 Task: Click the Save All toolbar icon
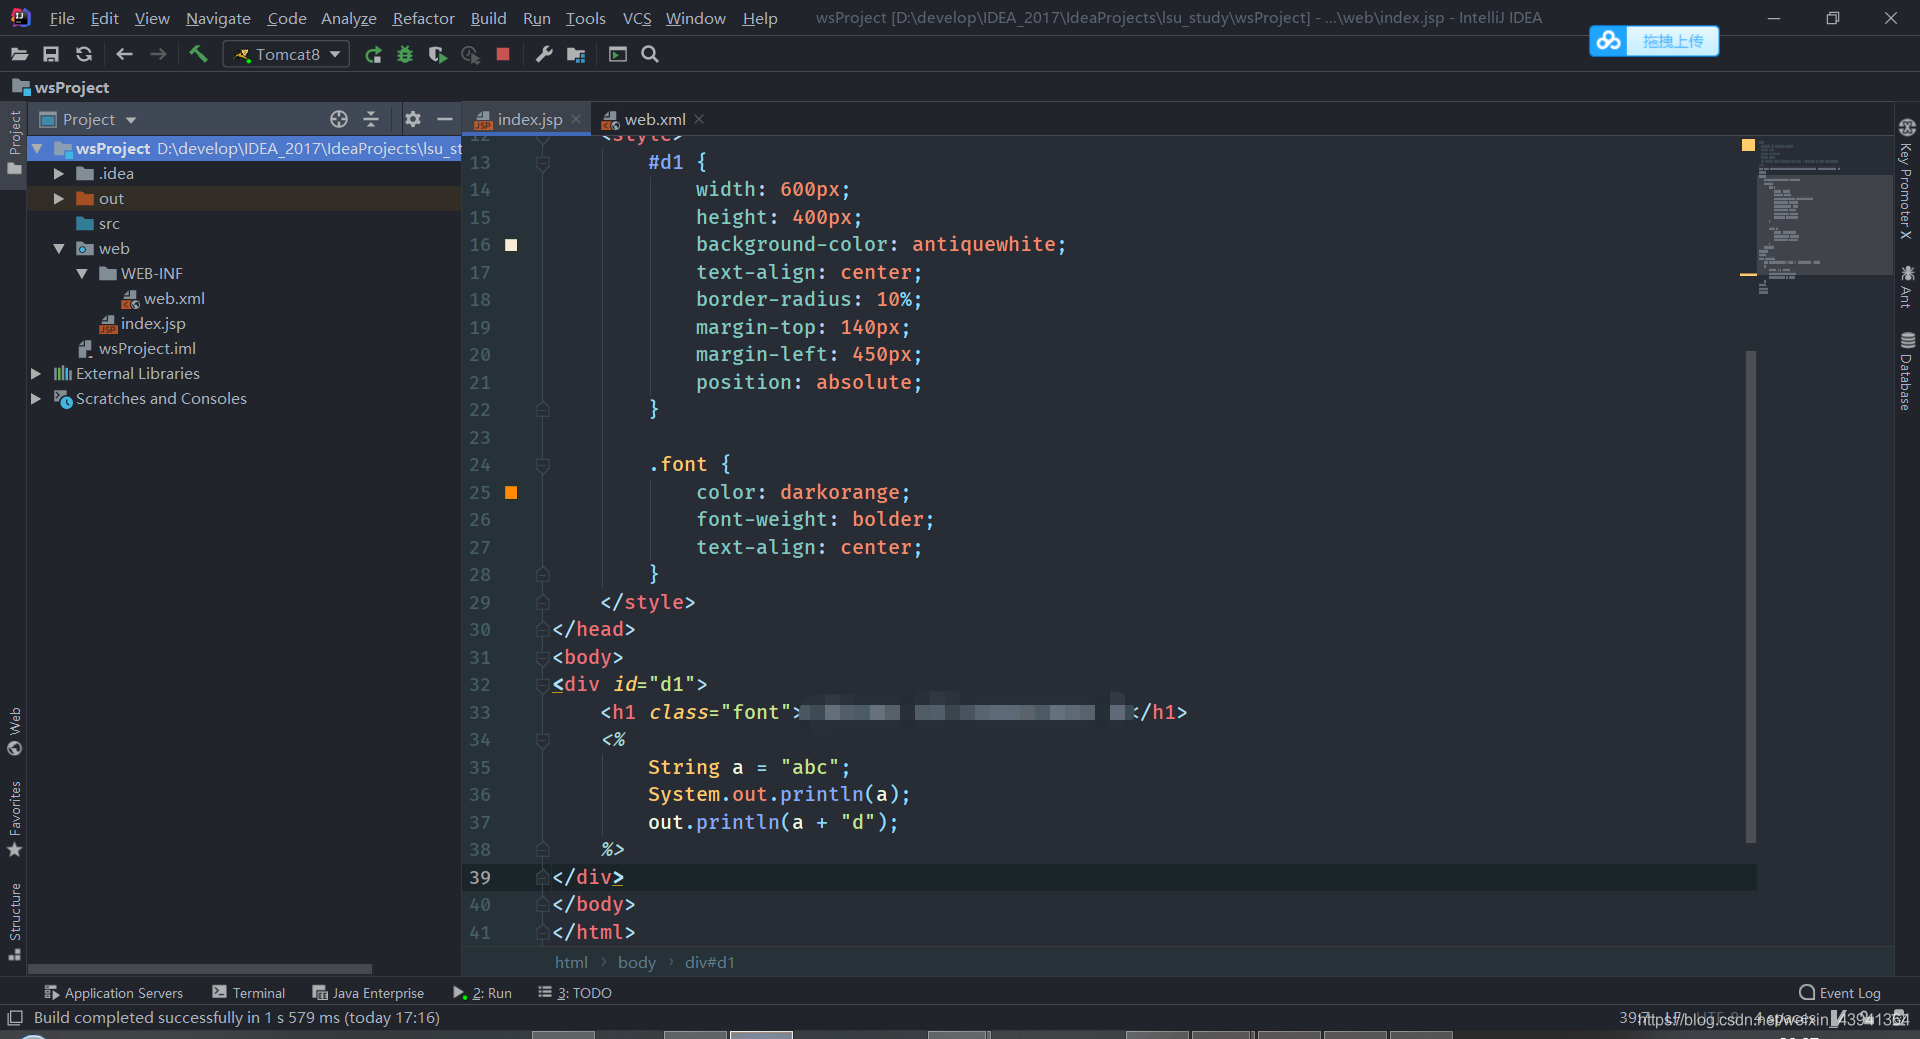51,54
